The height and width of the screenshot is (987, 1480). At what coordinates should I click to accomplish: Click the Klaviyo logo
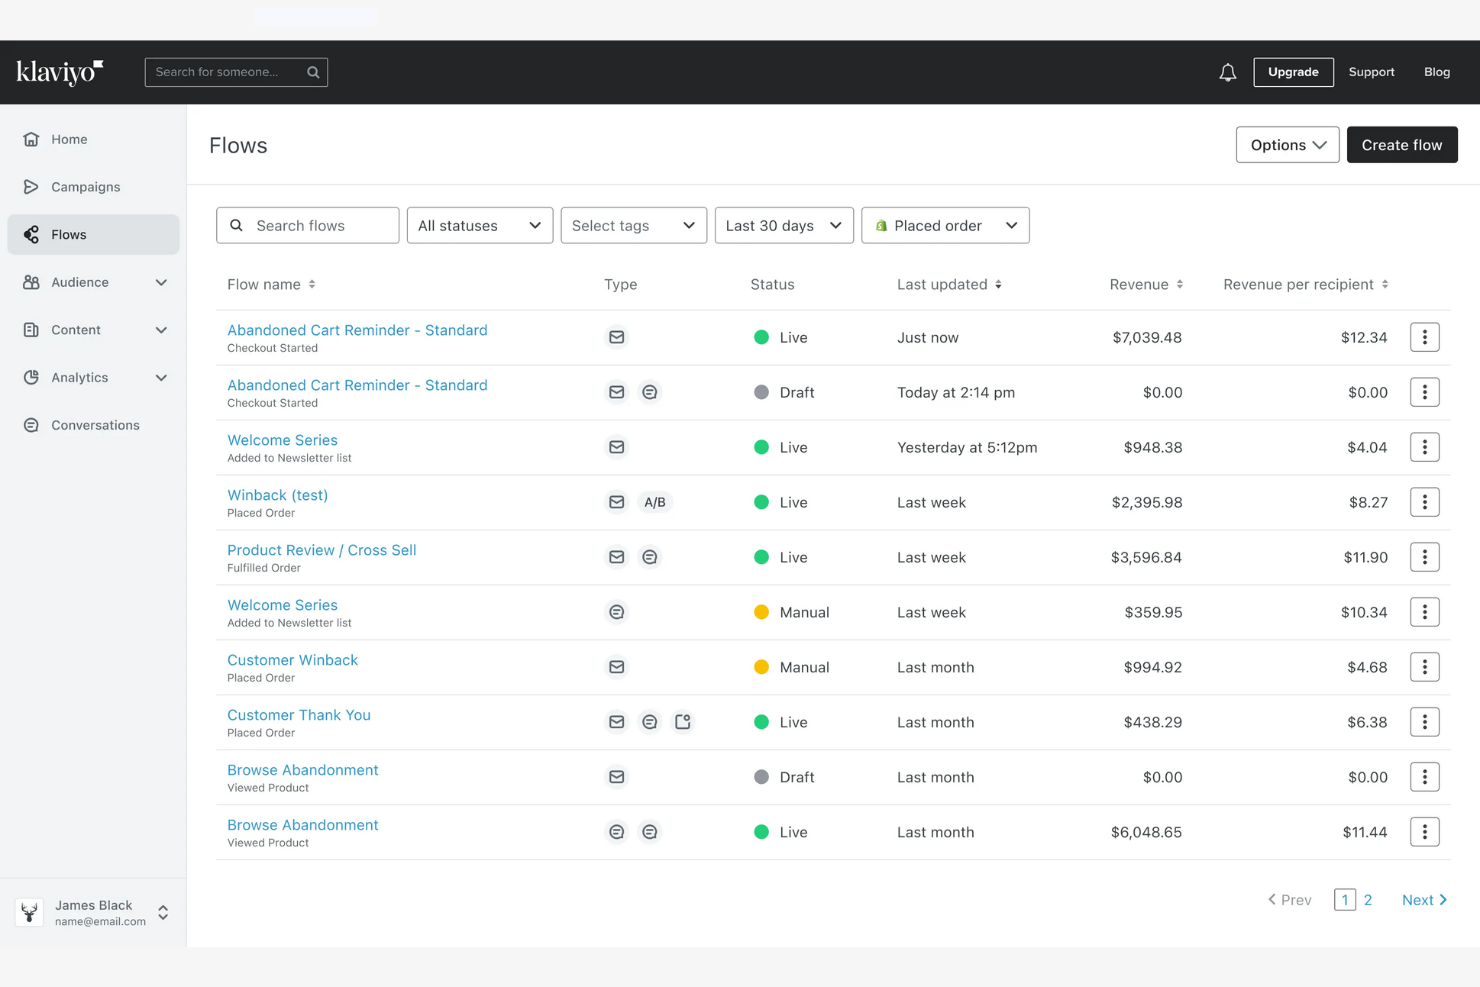pos(58,71)
